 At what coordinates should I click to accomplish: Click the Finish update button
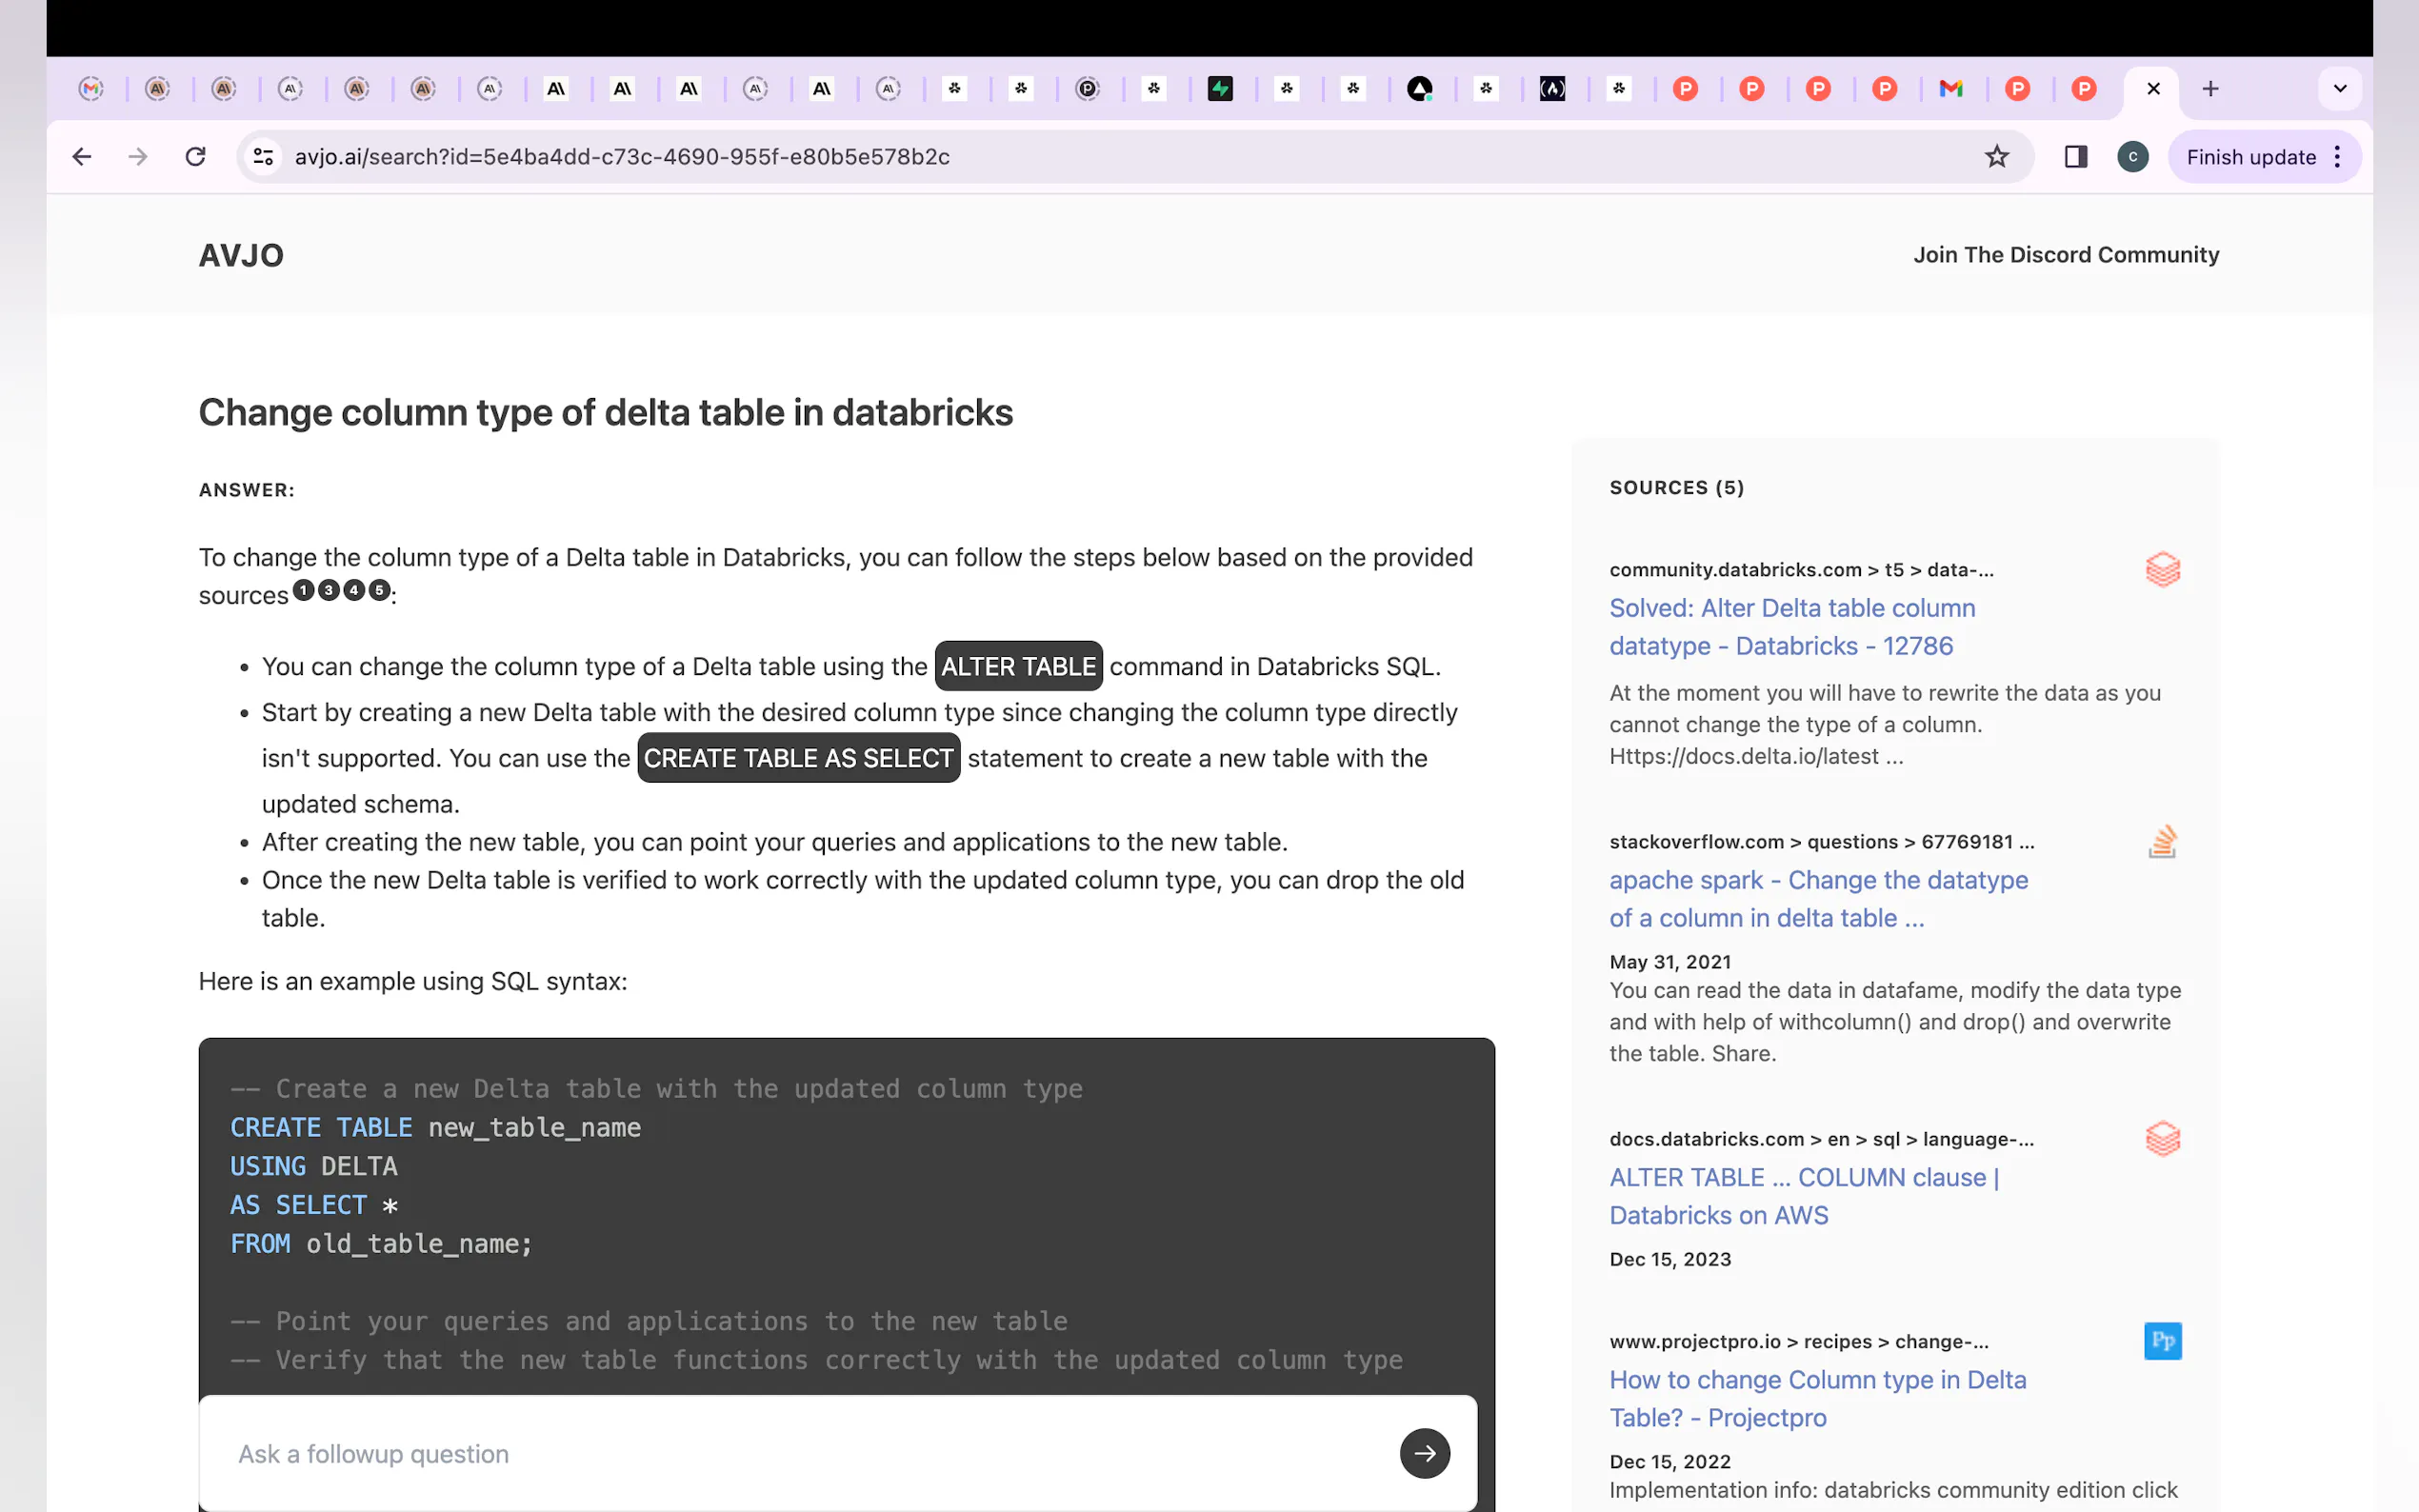pyautogui.click(x=2250, y=157)
